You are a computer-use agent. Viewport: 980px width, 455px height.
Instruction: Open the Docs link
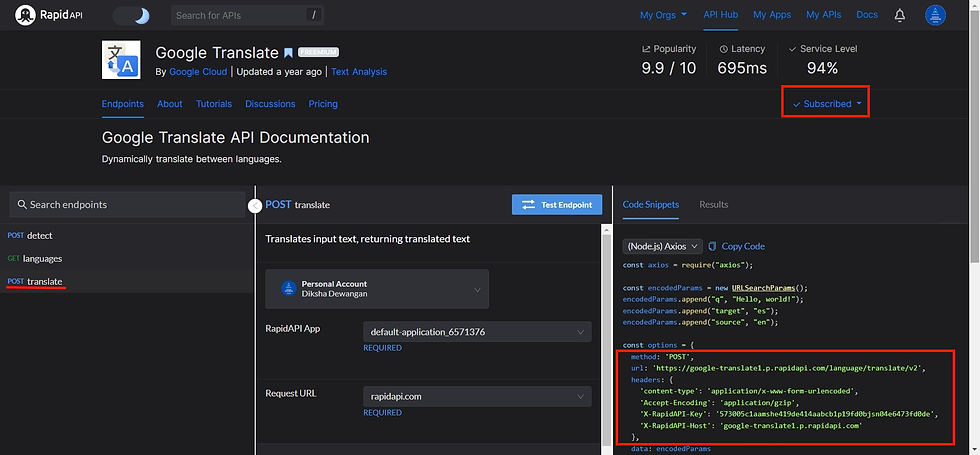coord(867,15)
